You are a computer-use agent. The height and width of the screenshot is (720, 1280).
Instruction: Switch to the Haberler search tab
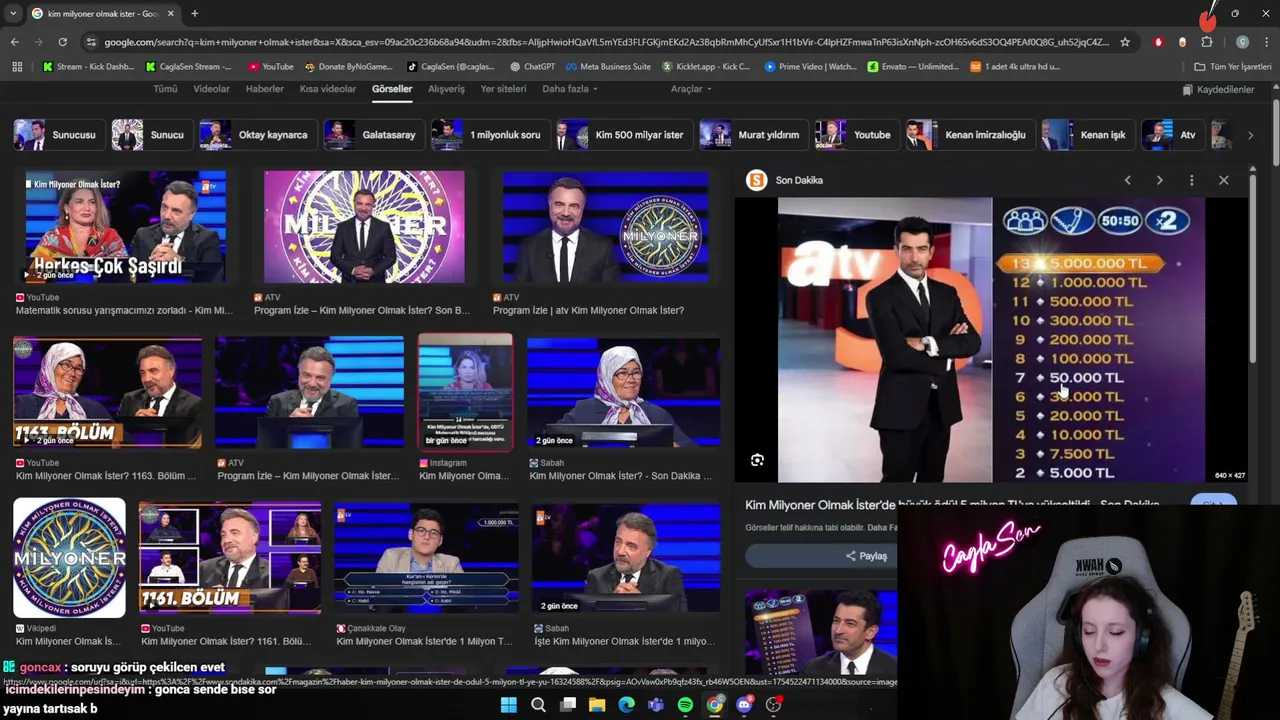tap(265, 89)
